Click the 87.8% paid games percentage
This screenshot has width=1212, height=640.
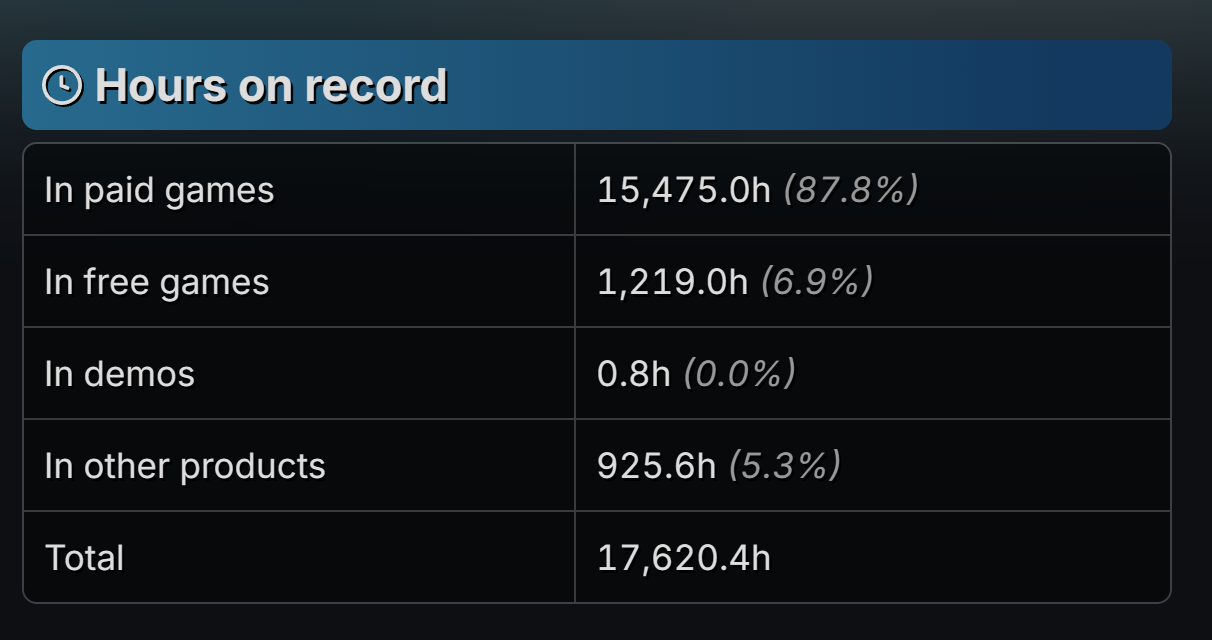coord(850,190)
